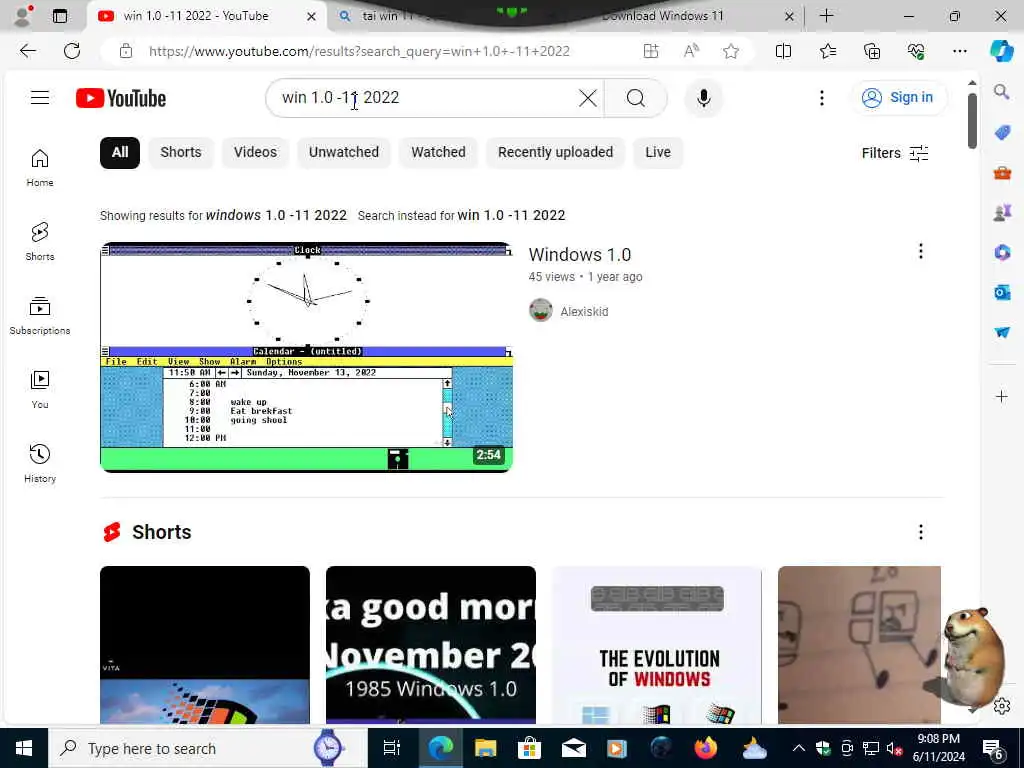The image size is (1024, 768).
Task: Add app to sidebar with plus
Action: click(1002, 396)
